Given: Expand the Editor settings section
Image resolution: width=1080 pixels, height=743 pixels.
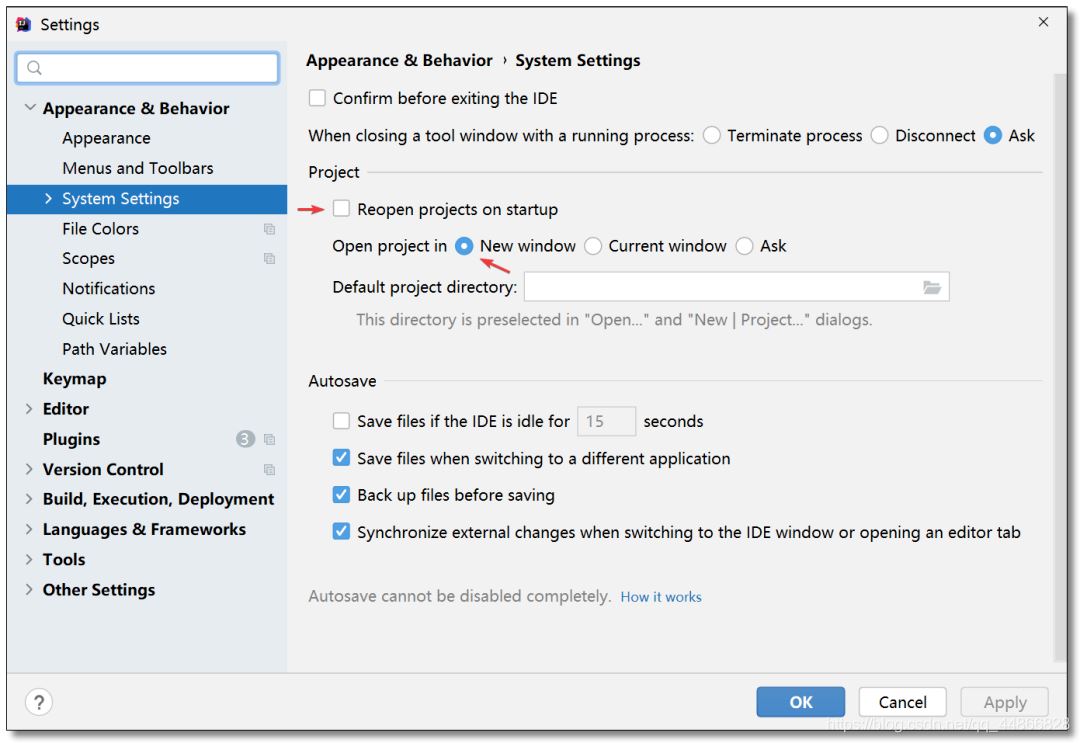Looking at the screenshot, I should pos(29,409).
